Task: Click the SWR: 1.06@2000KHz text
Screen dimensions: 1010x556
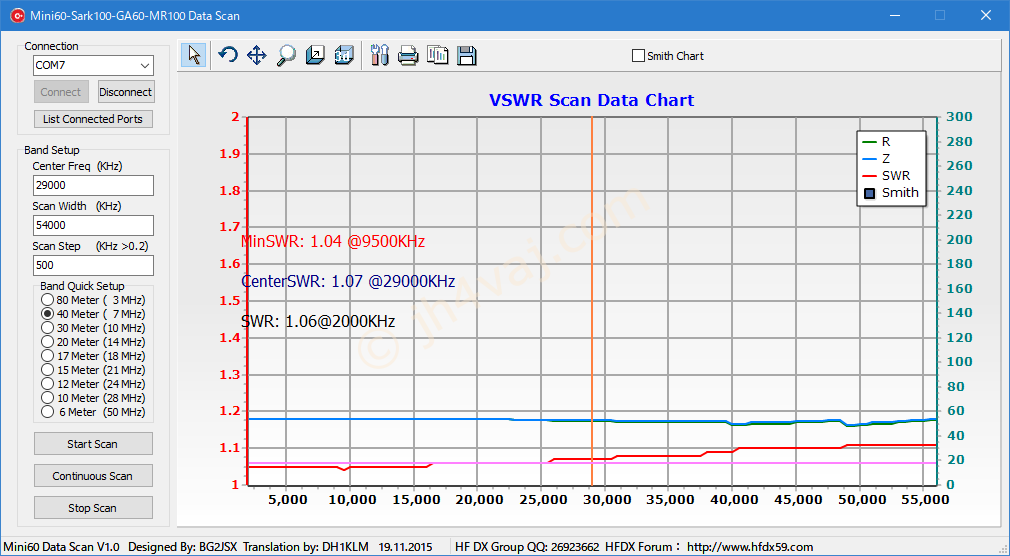Action: [318, 321]
